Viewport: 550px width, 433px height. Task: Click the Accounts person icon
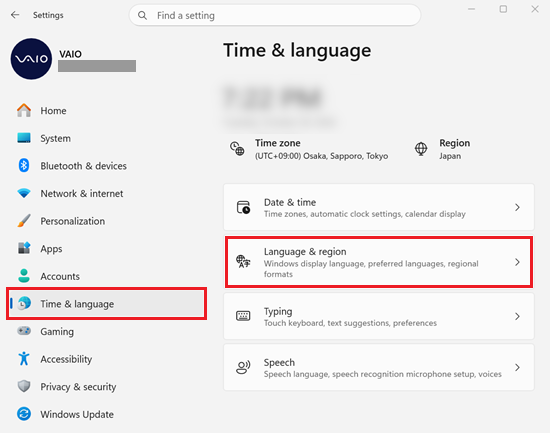click(x=24, y=276)
